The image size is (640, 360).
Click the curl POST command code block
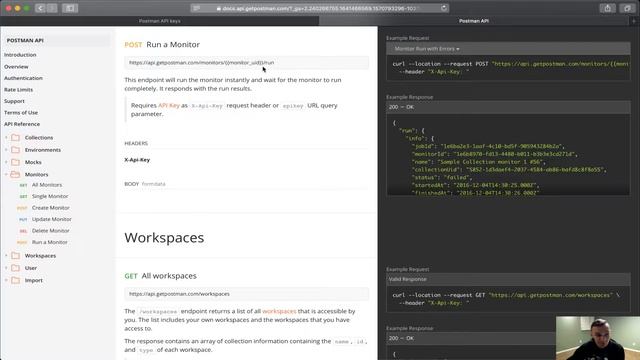click(508, 68)
